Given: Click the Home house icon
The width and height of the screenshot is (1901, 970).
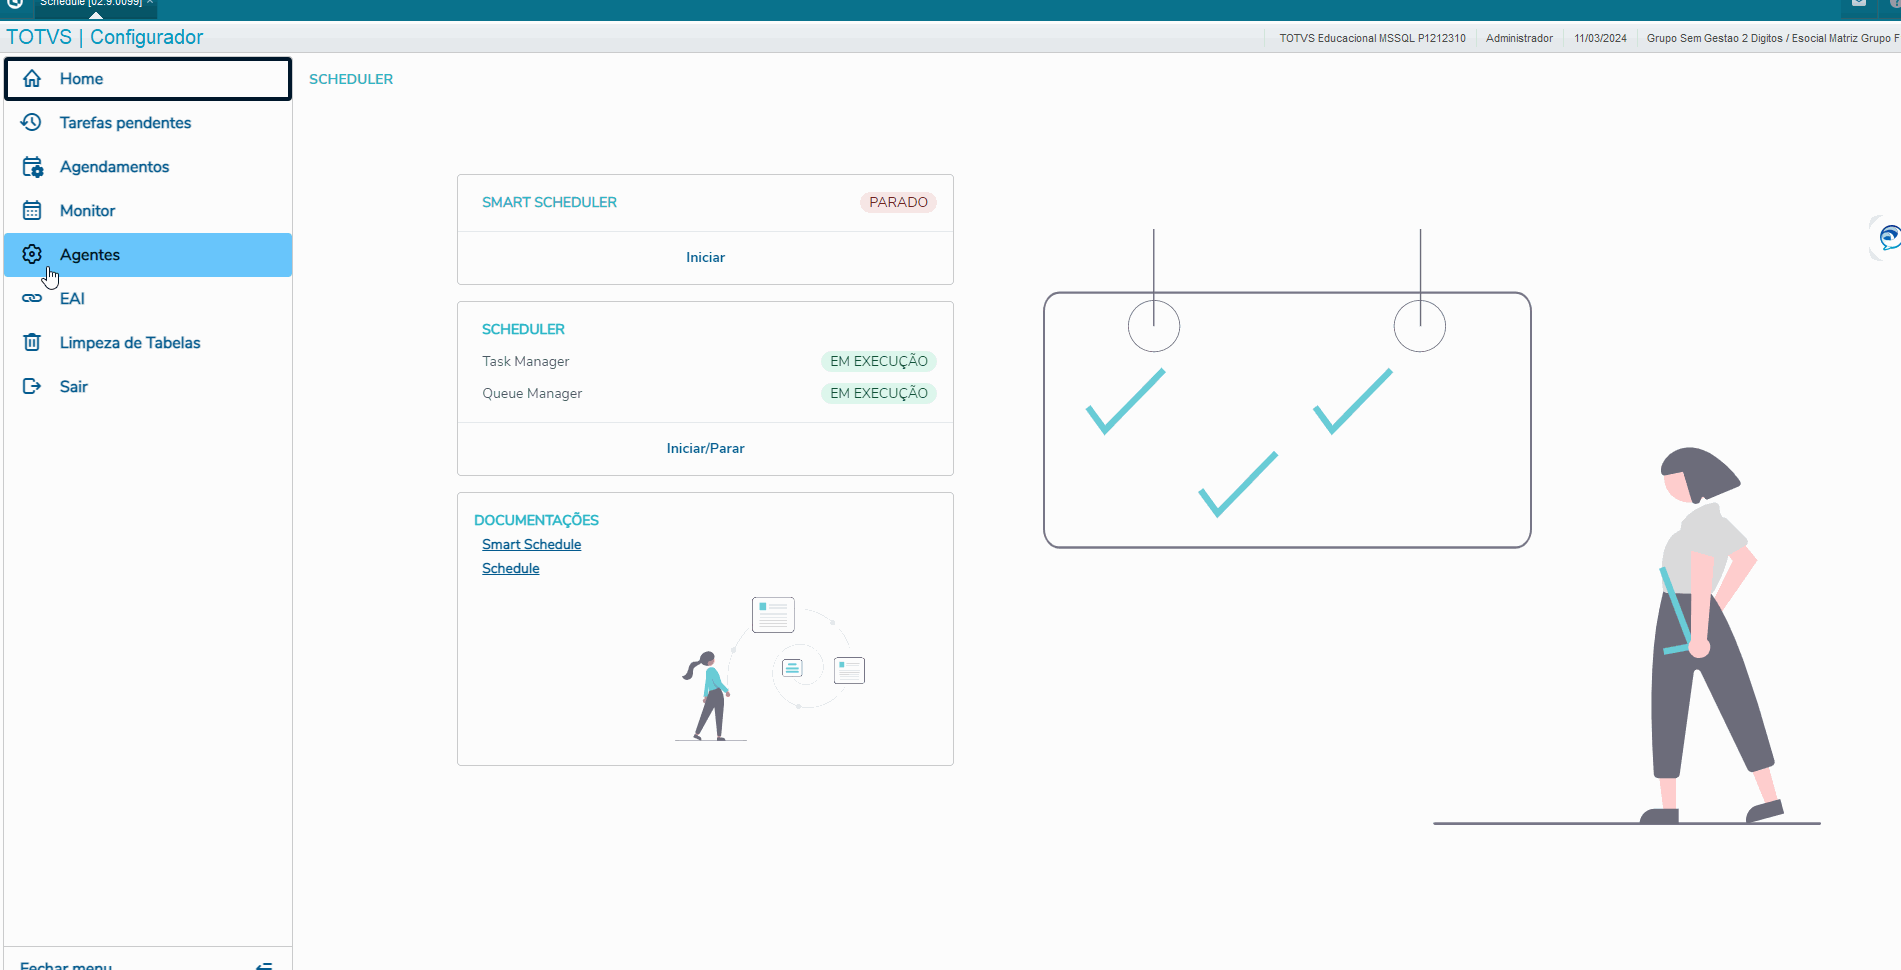Looking at the screenshot, I should click(32, 79).
